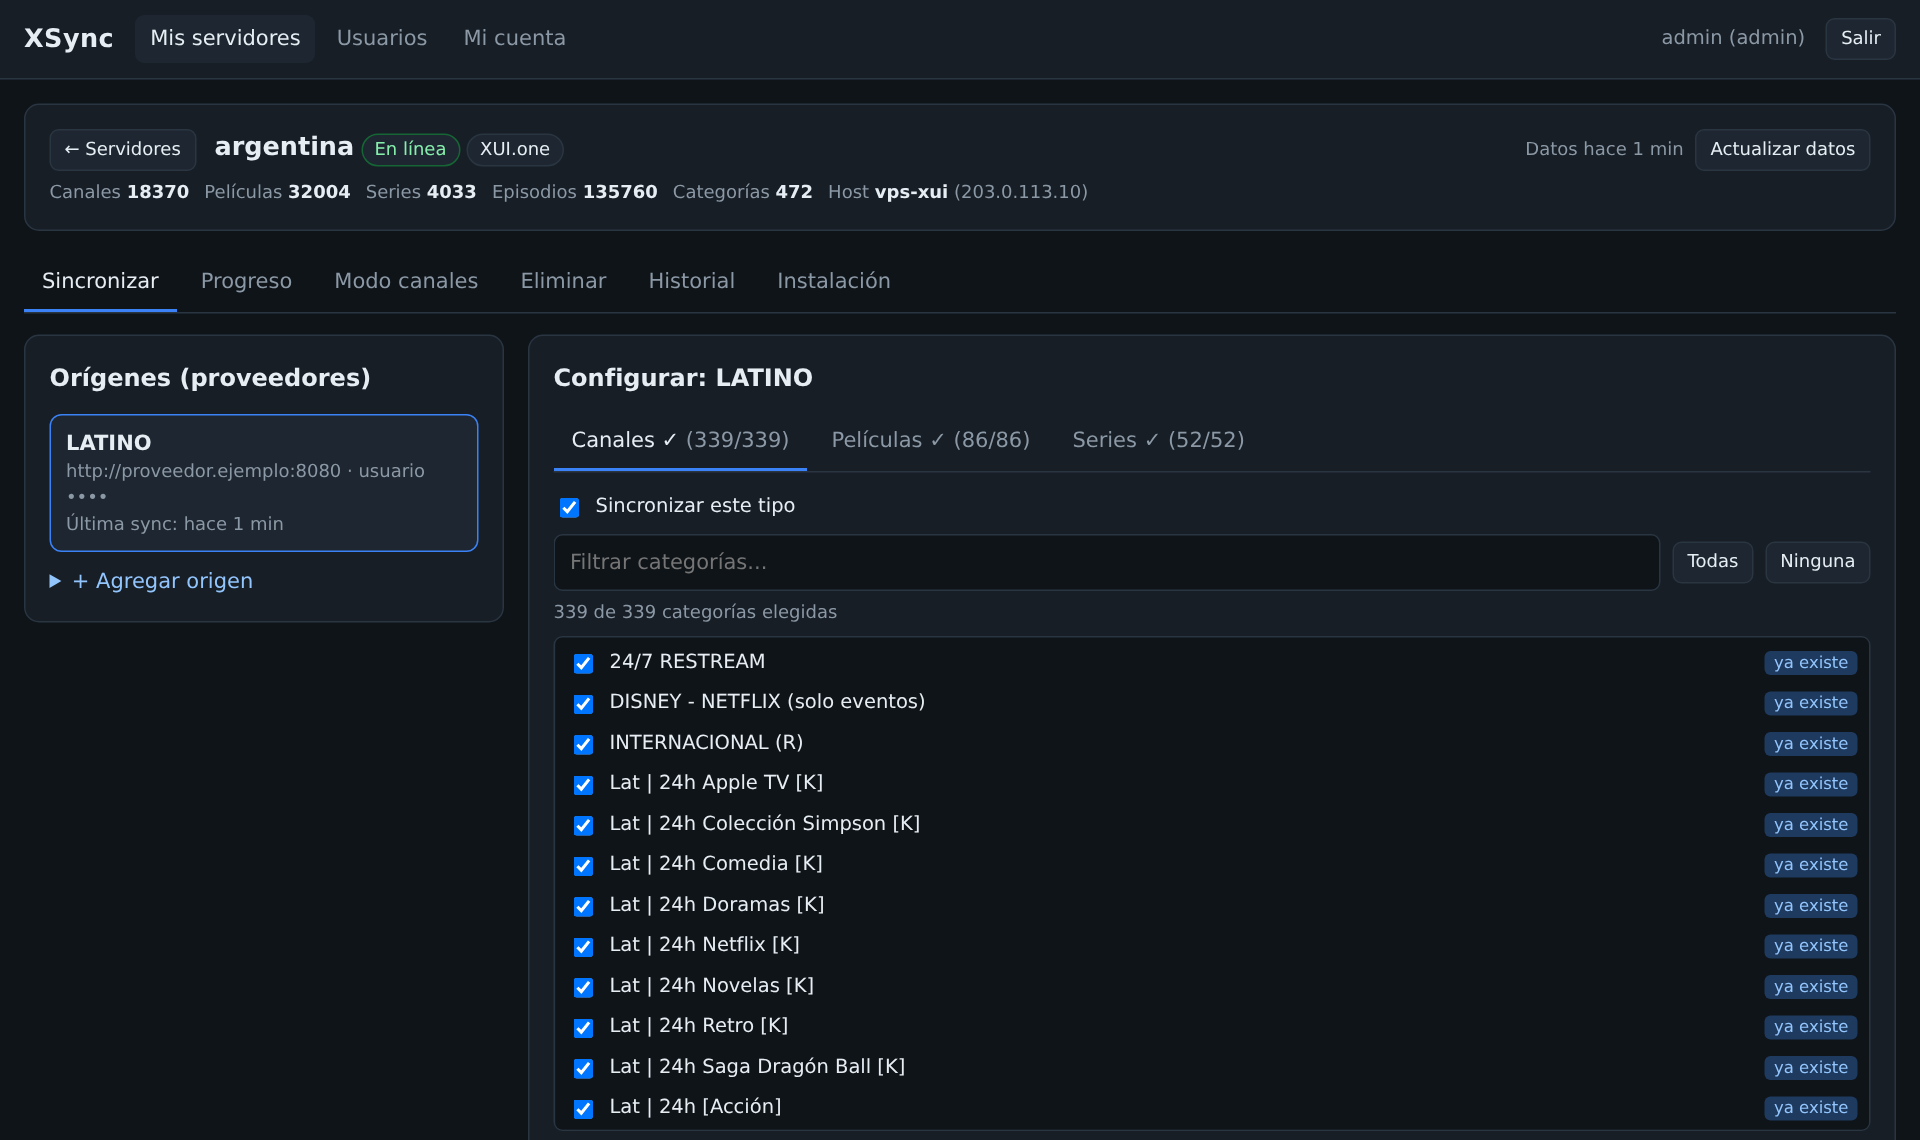Focus the Filtrar categorías input field
1920x1140 pixels.
[1106, 562]
